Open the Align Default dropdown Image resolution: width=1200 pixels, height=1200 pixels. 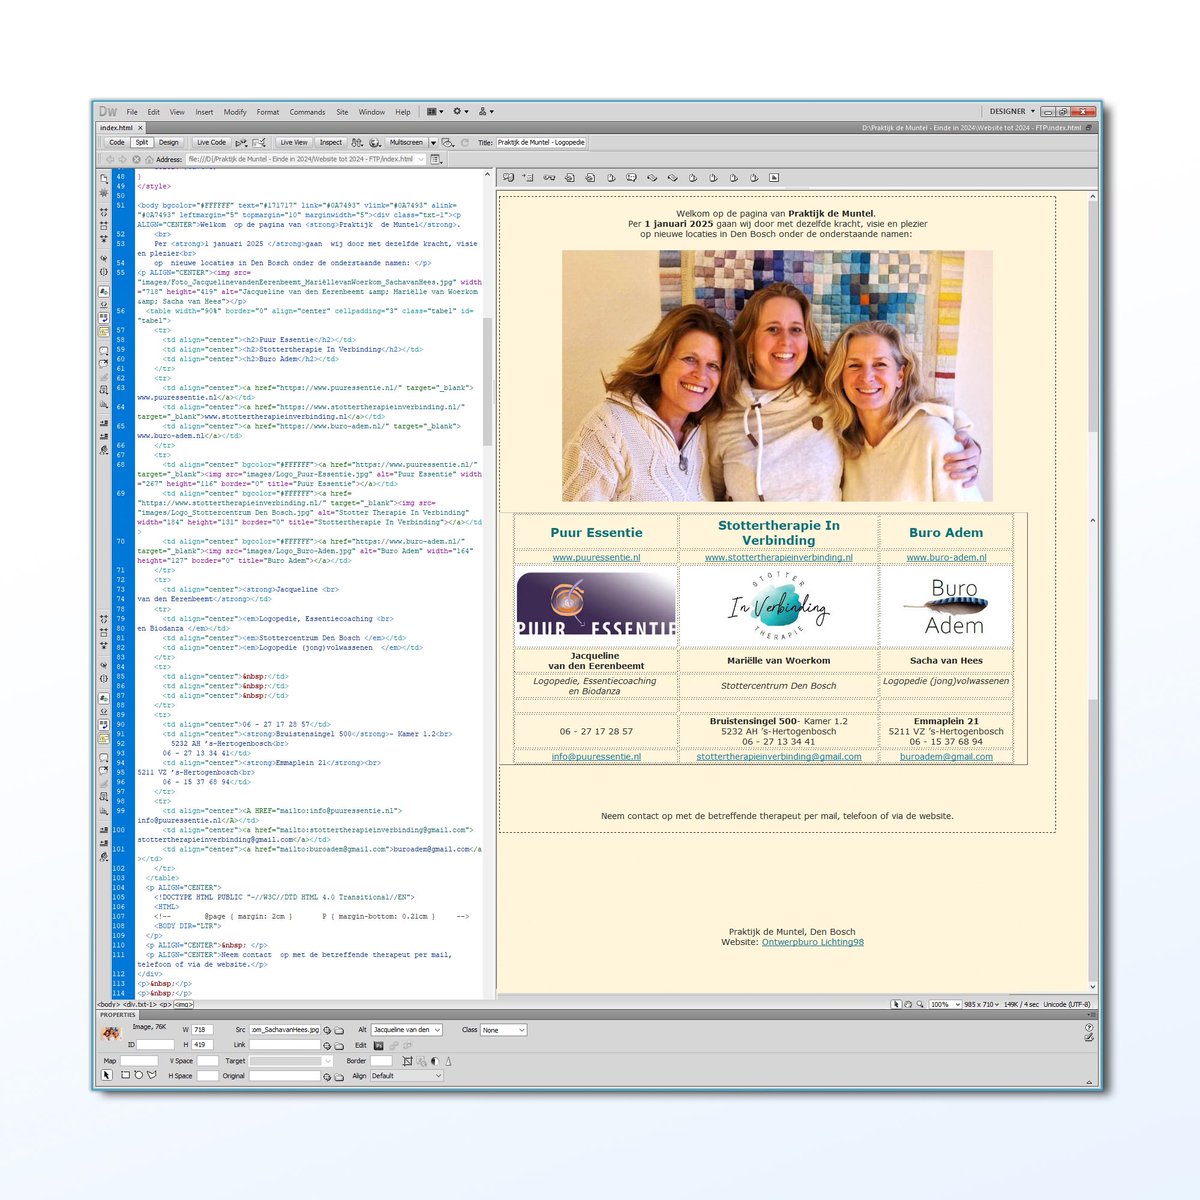click(x=406, y=1076)
